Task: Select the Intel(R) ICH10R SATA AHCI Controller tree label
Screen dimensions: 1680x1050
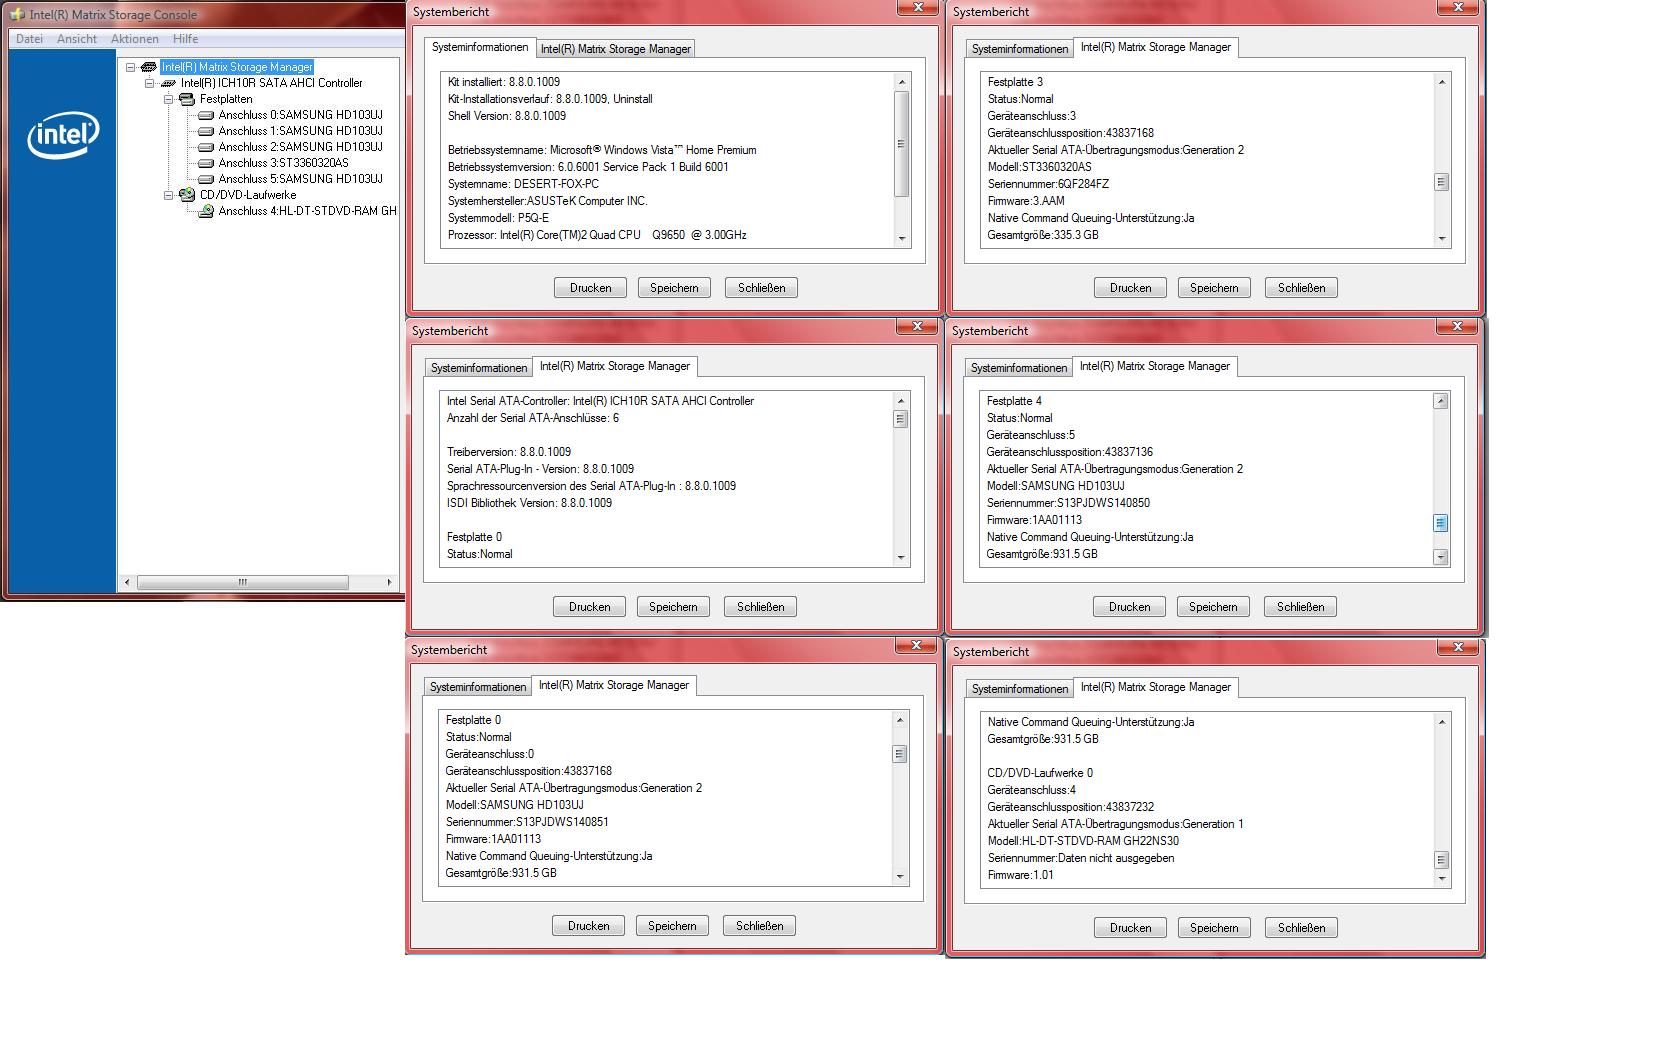Action: pos(271,83)
